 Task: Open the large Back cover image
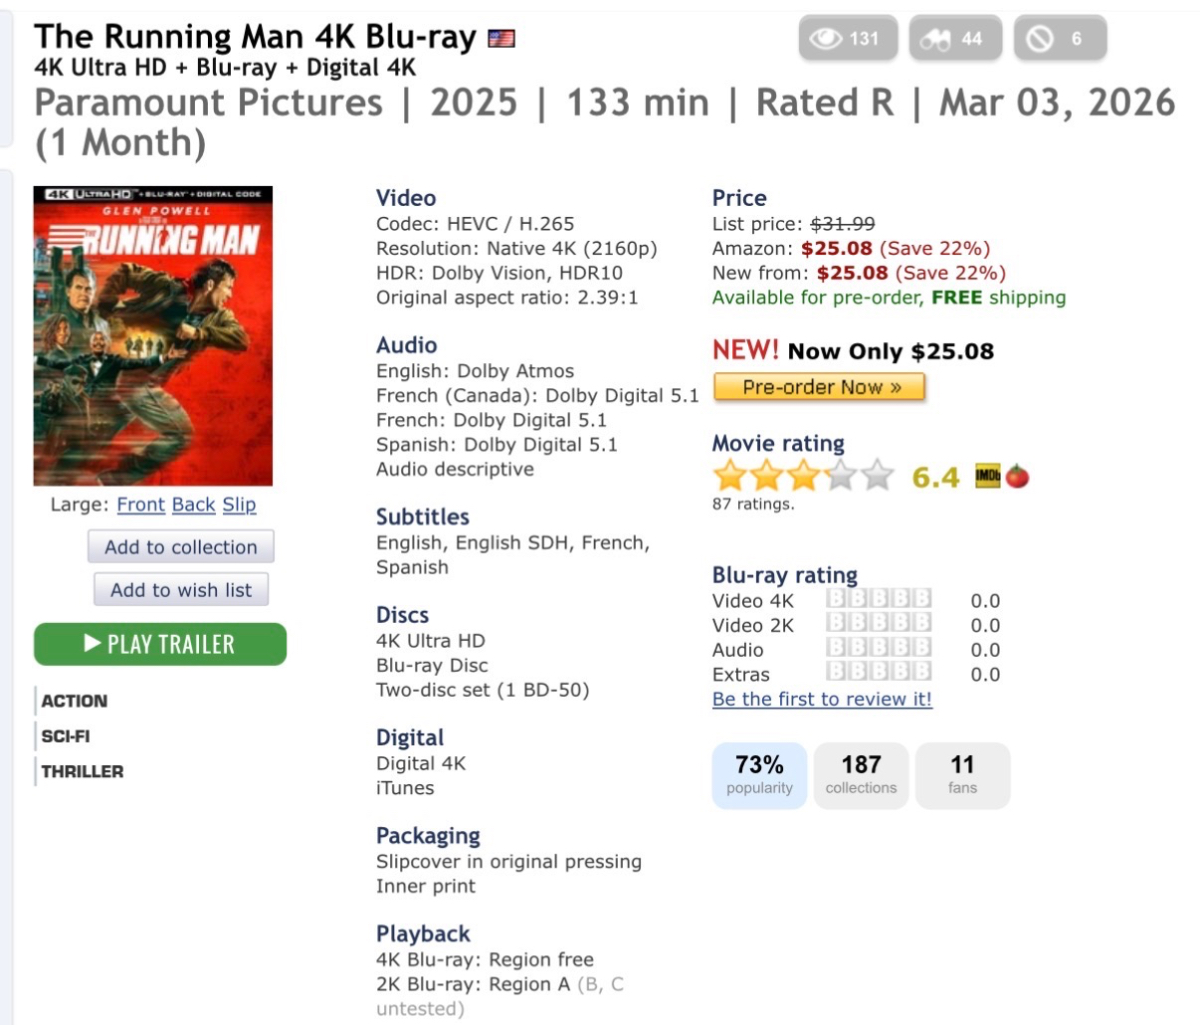pyautogui.click(x=193, y=505)
